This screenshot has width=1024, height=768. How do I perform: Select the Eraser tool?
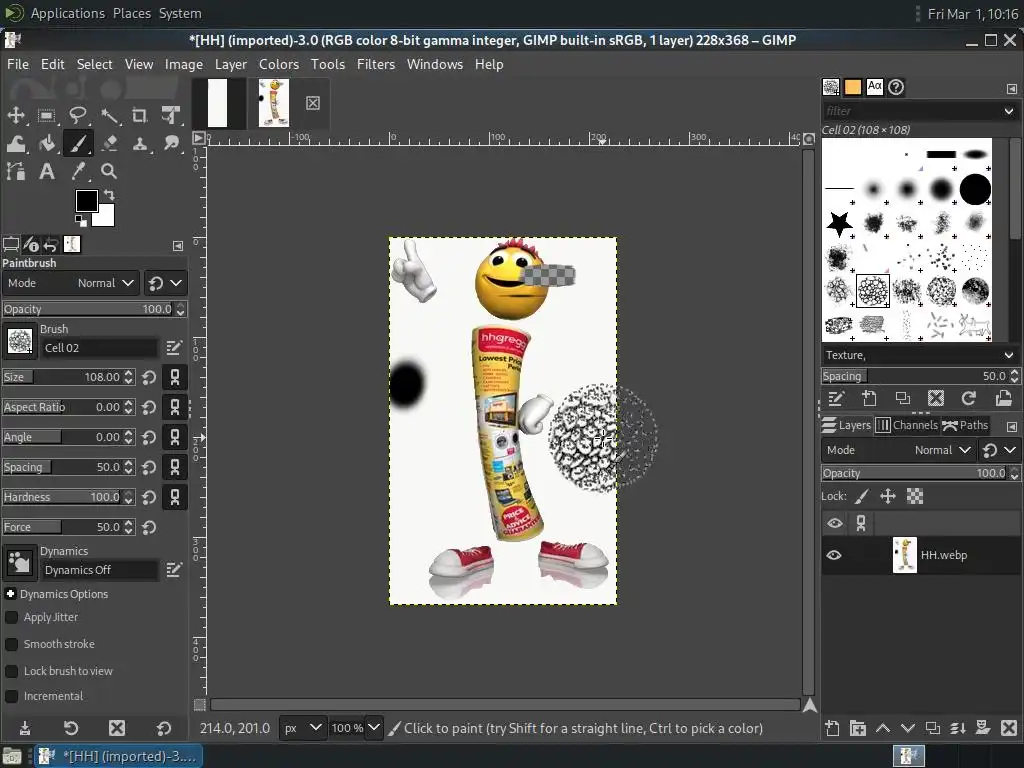(109, 144)
